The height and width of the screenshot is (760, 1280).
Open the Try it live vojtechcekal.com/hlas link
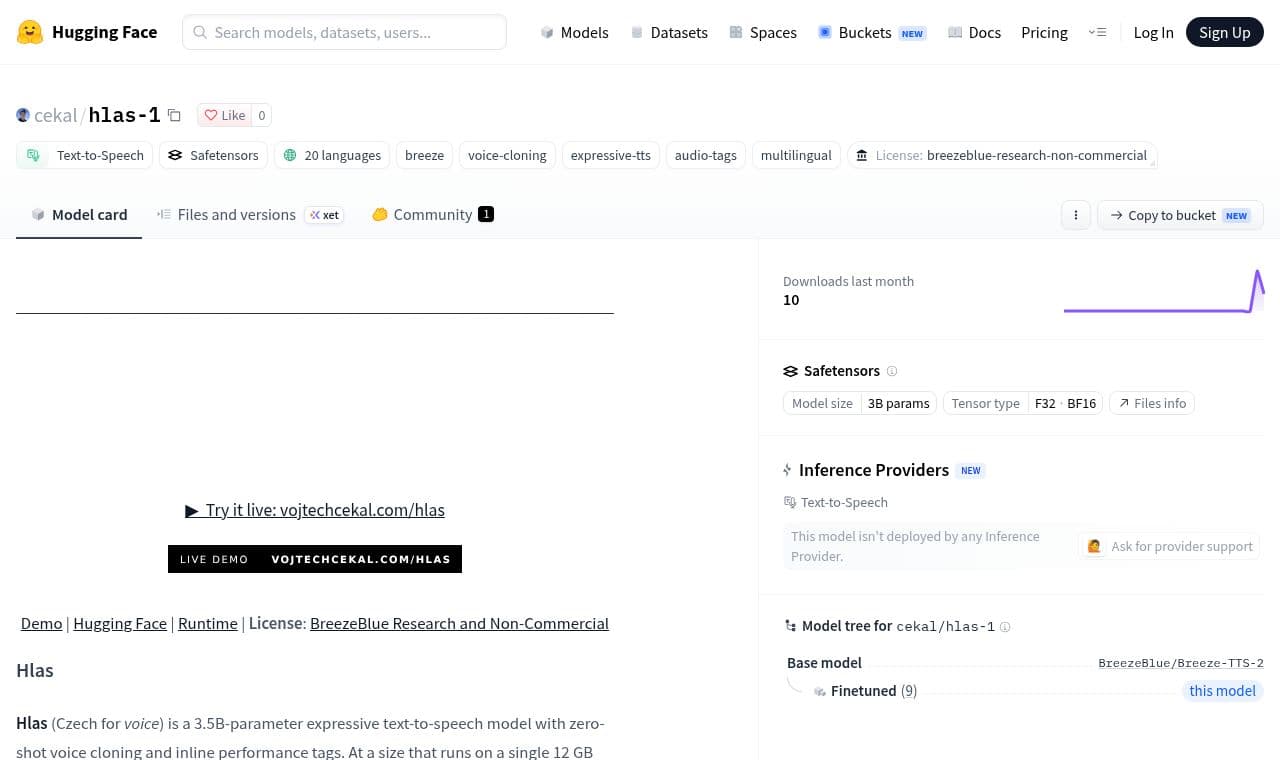(x=315, y=510)
